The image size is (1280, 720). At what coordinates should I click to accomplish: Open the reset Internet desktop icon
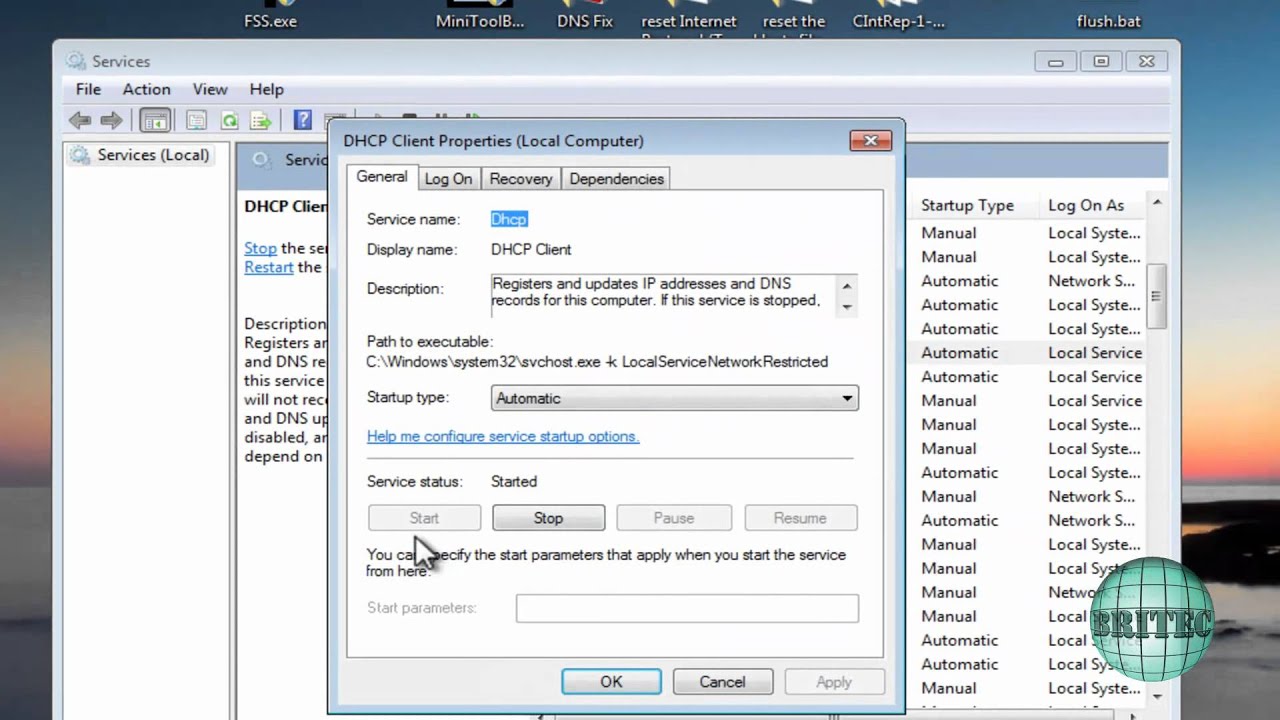coord(688,21)
